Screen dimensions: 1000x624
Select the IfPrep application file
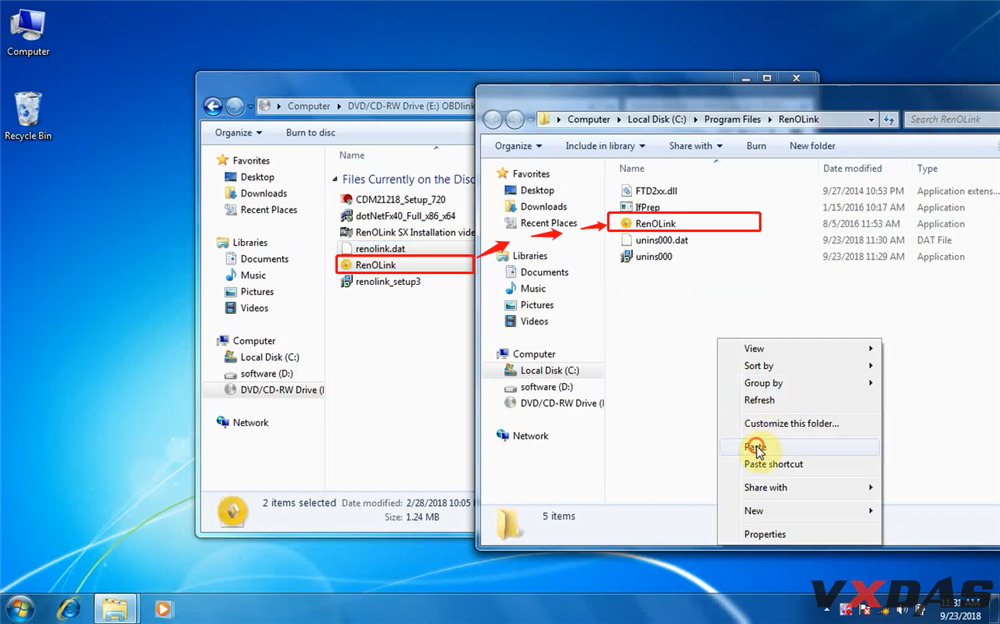[647, 207]
